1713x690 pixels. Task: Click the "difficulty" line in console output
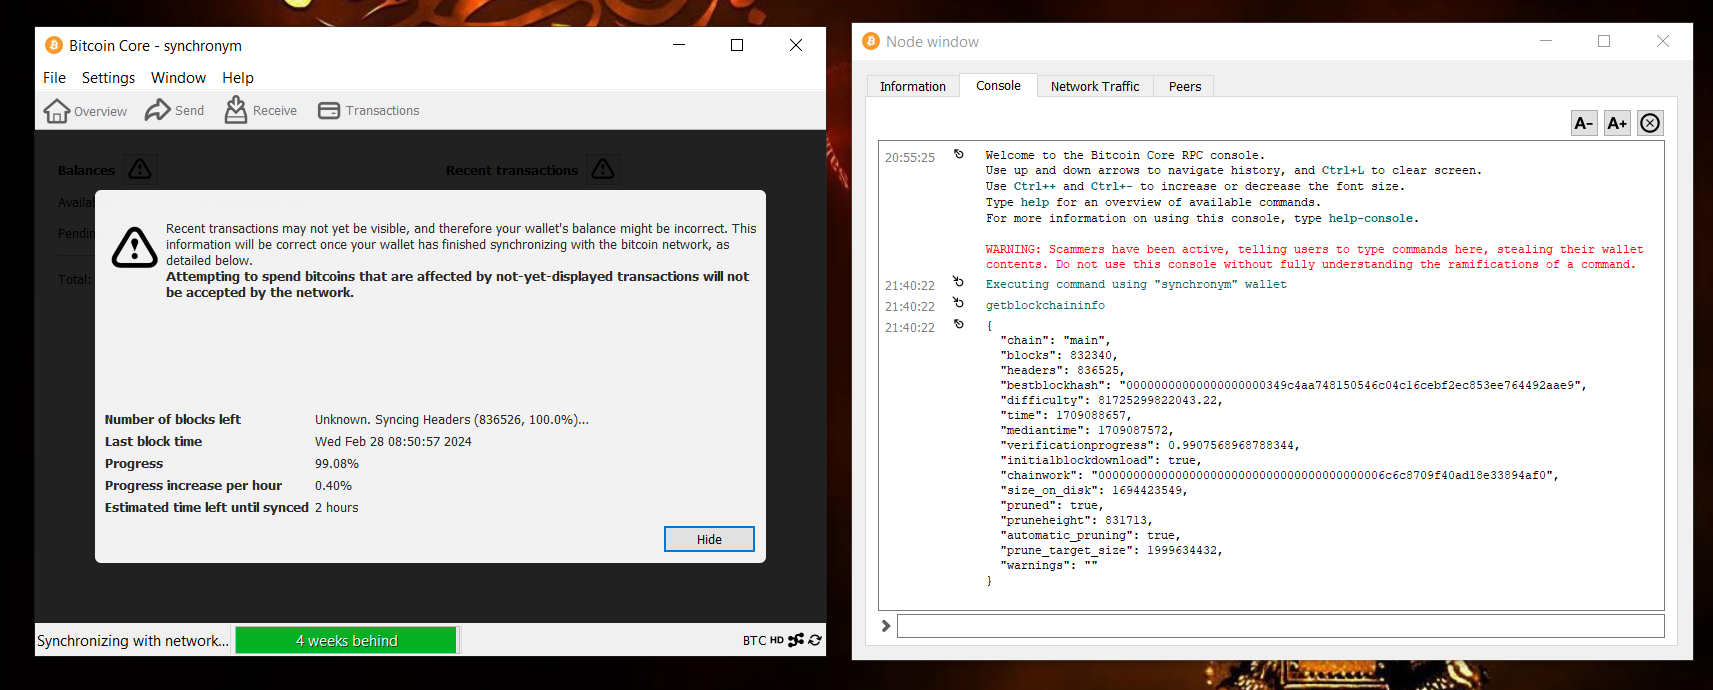click(1111, 401)
